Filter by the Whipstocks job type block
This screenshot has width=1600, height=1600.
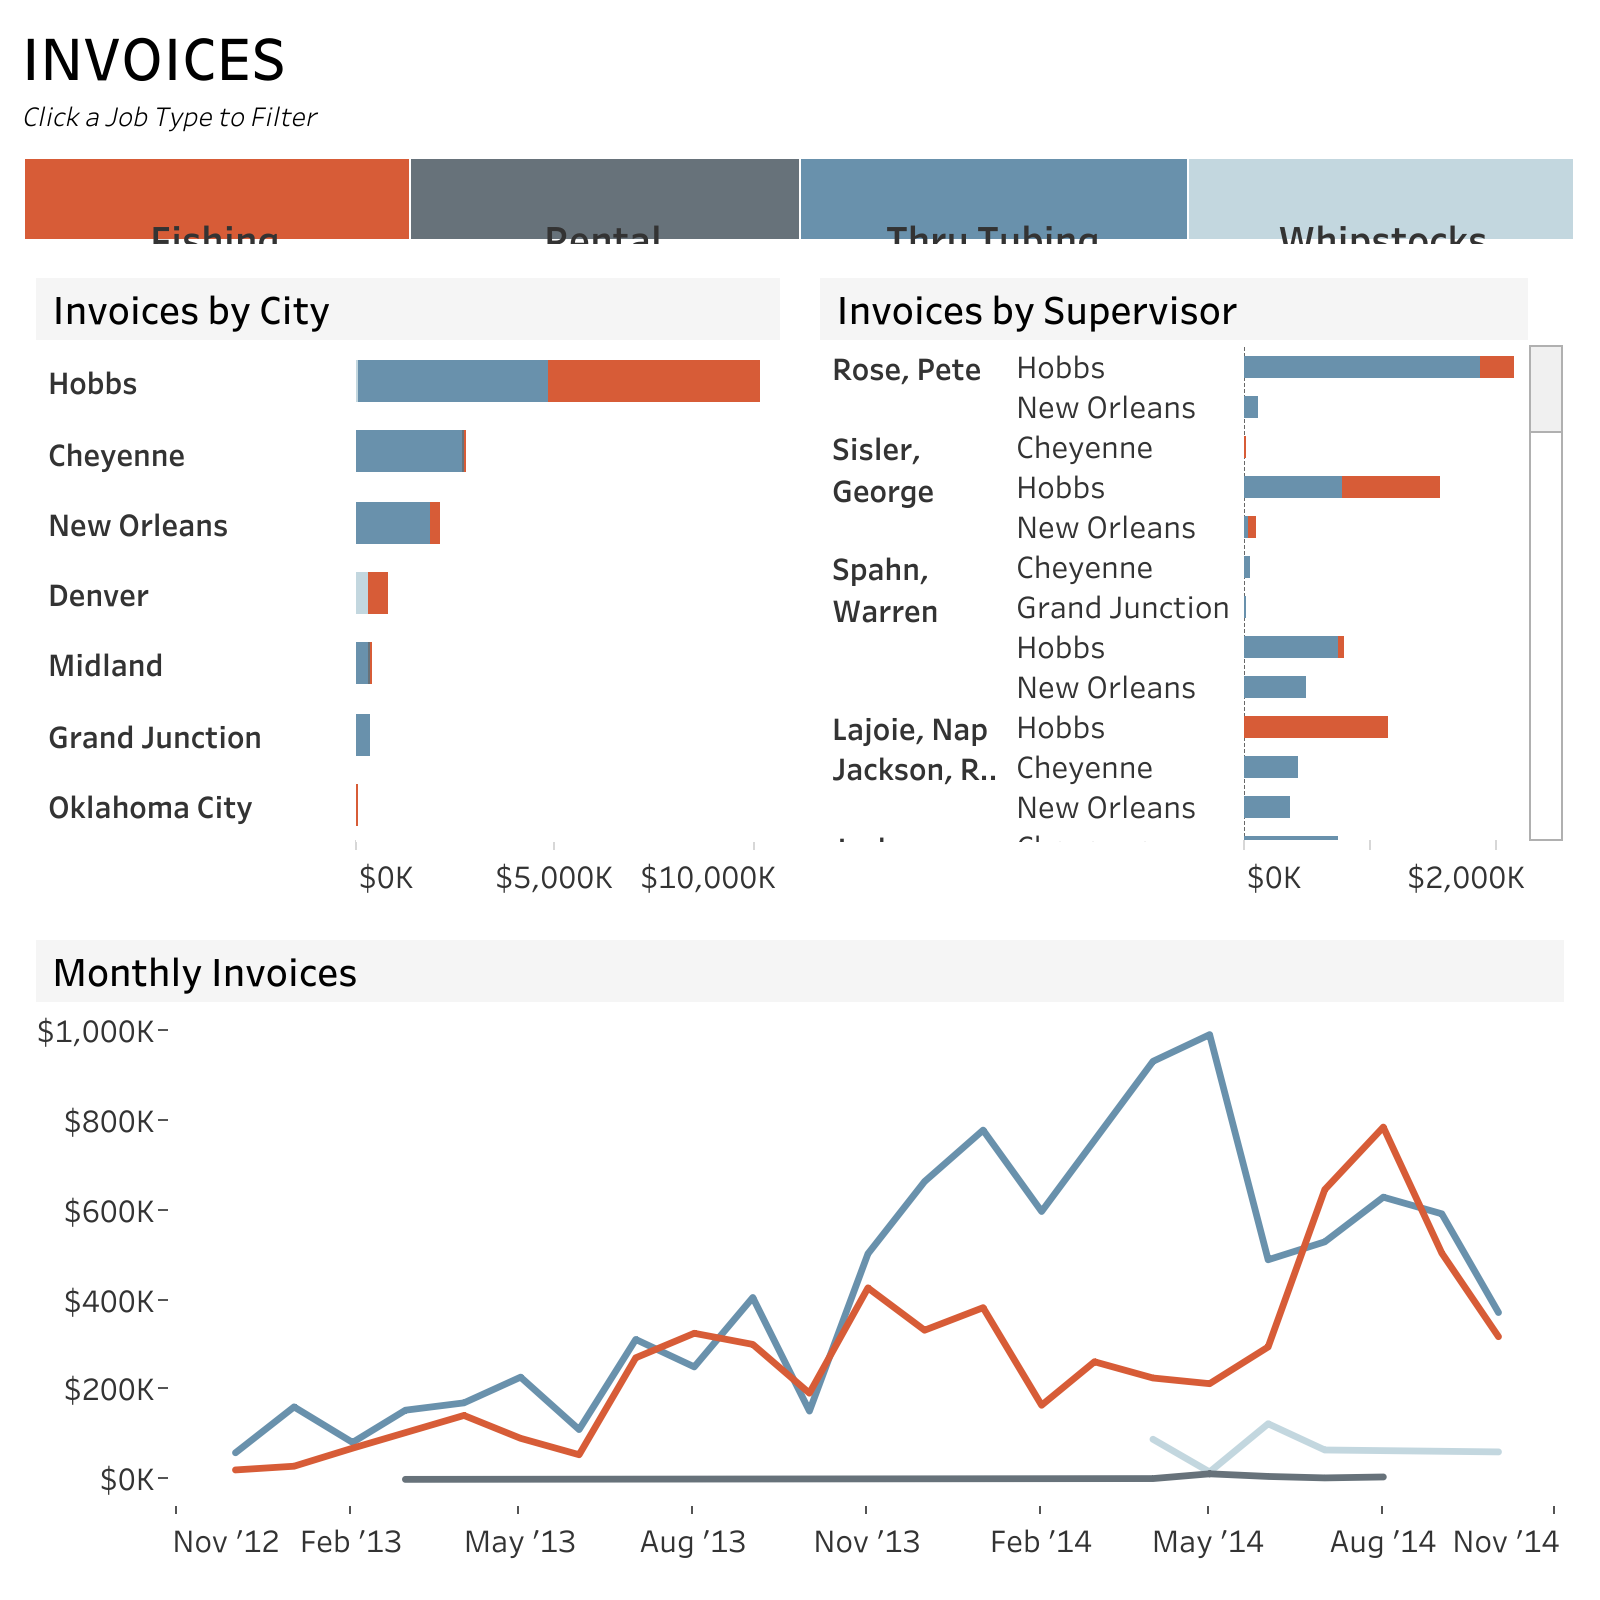[x=1381, y=199]
